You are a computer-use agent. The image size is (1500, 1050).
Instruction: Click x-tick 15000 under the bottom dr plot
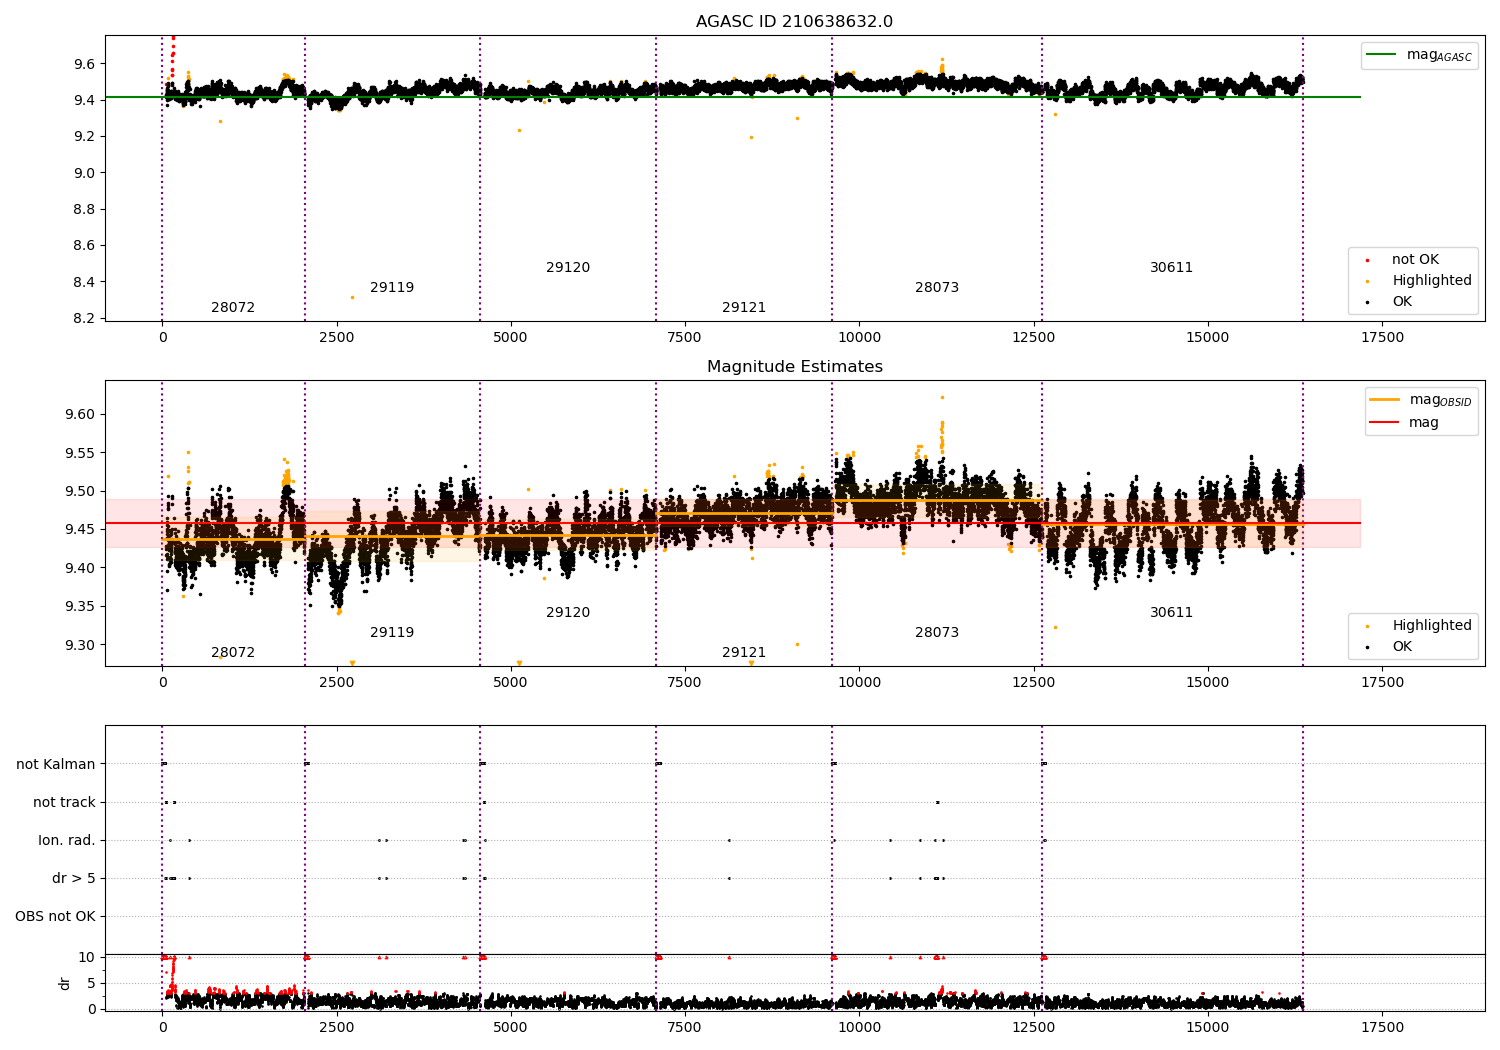coord(1207,1028)
